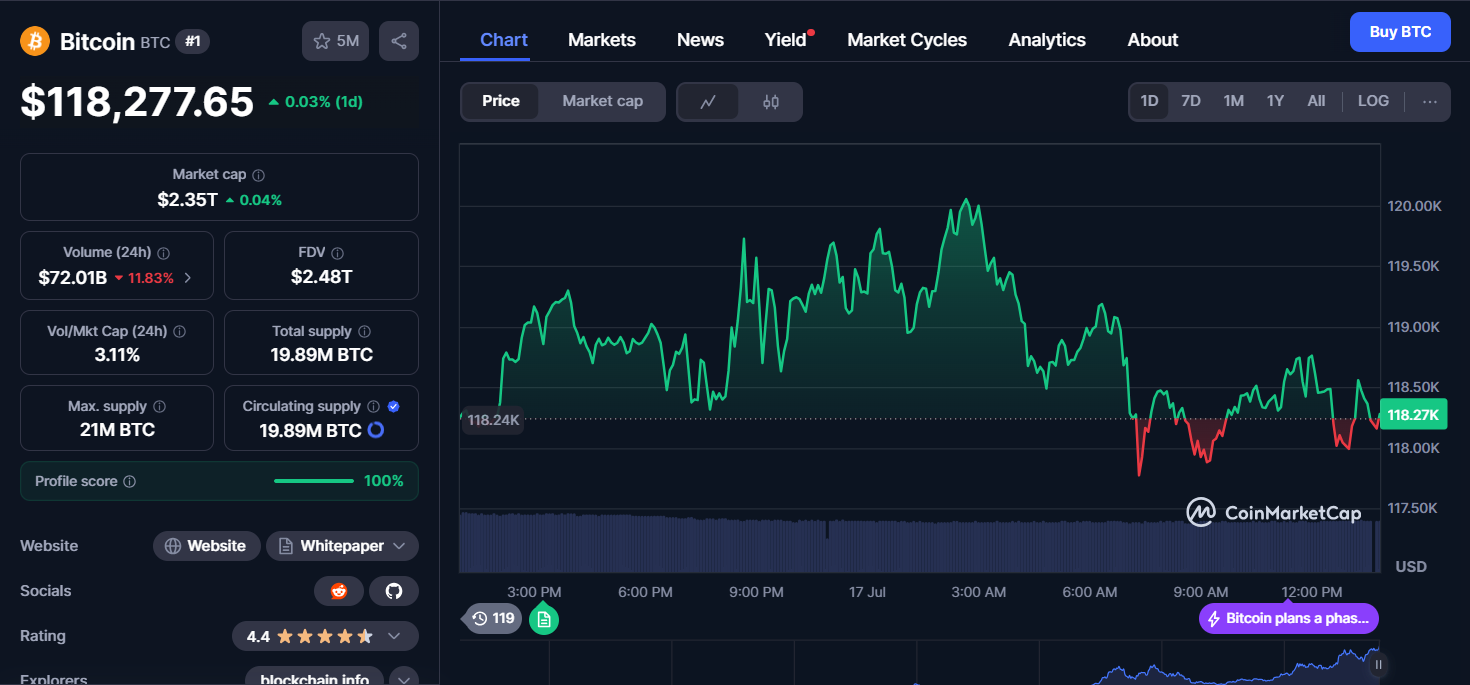Open the News tab
Image resolution: width=1470 pixels, height=685 pixels.
click(700, 40)
